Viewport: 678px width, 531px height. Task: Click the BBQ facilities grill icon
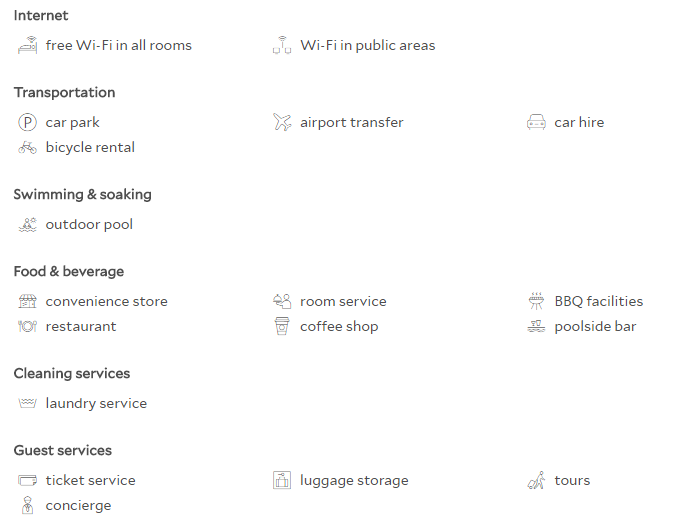tap(536, 301)
